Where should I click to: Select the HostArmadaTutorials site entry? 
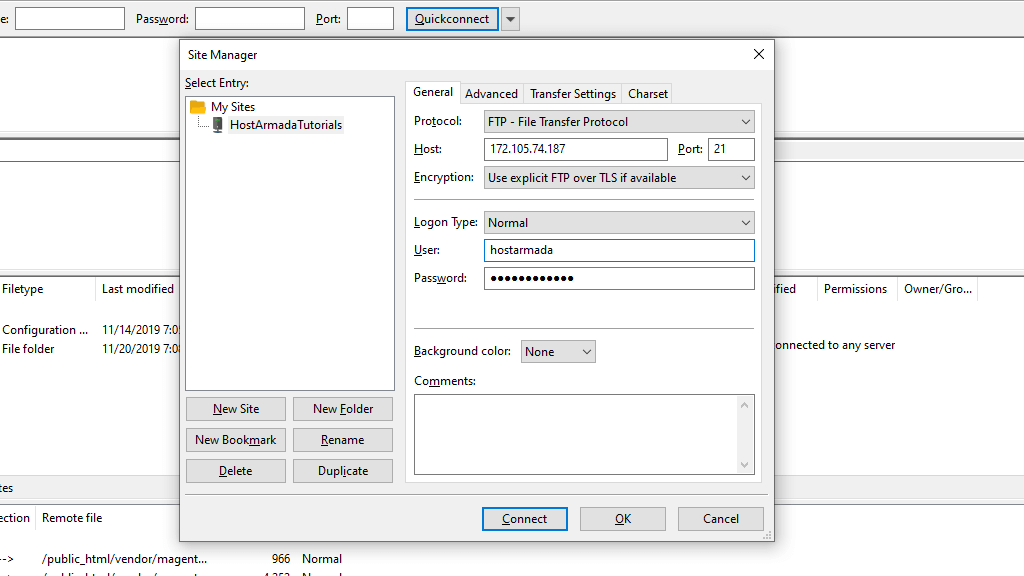tap(285, 125)
